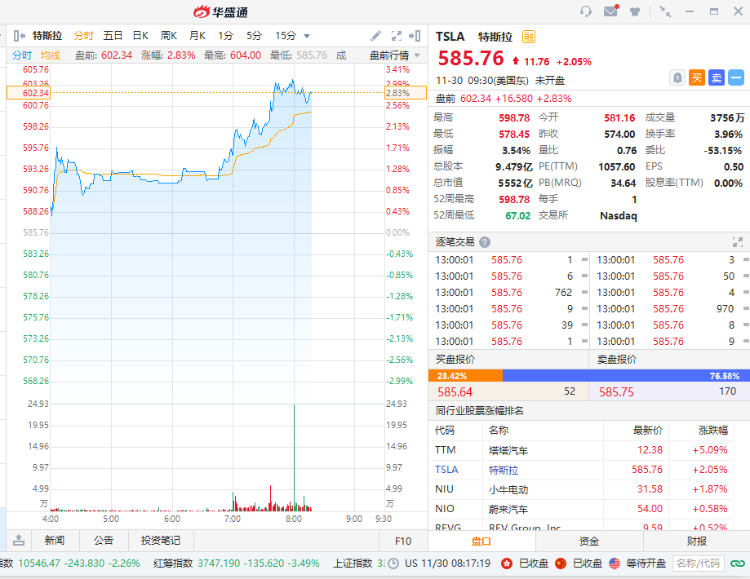Set price alert bell icon
The image size is (750, 579).
click(x=677, y=78)
